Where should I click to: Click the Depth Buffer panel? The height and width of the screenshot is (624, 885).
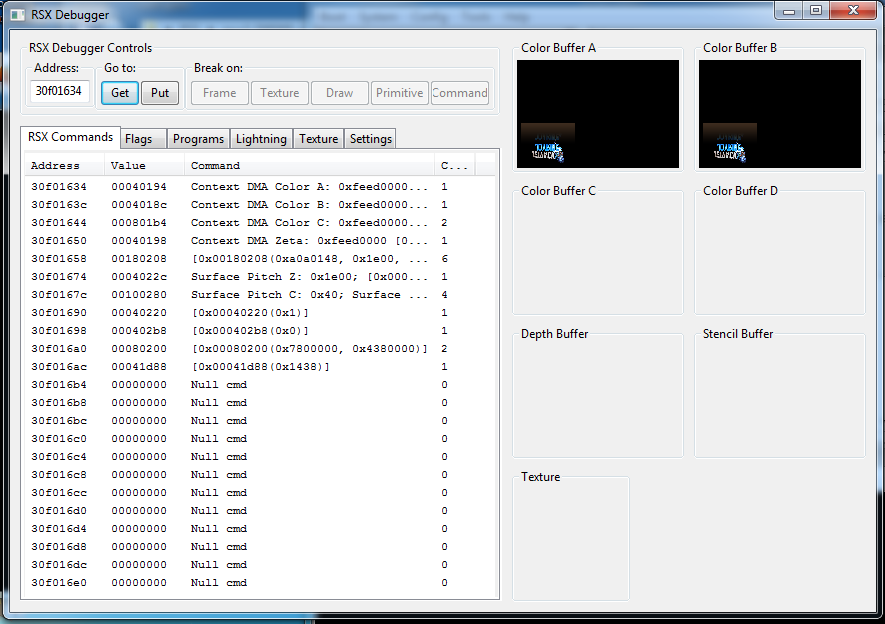[x=598, y=397]
